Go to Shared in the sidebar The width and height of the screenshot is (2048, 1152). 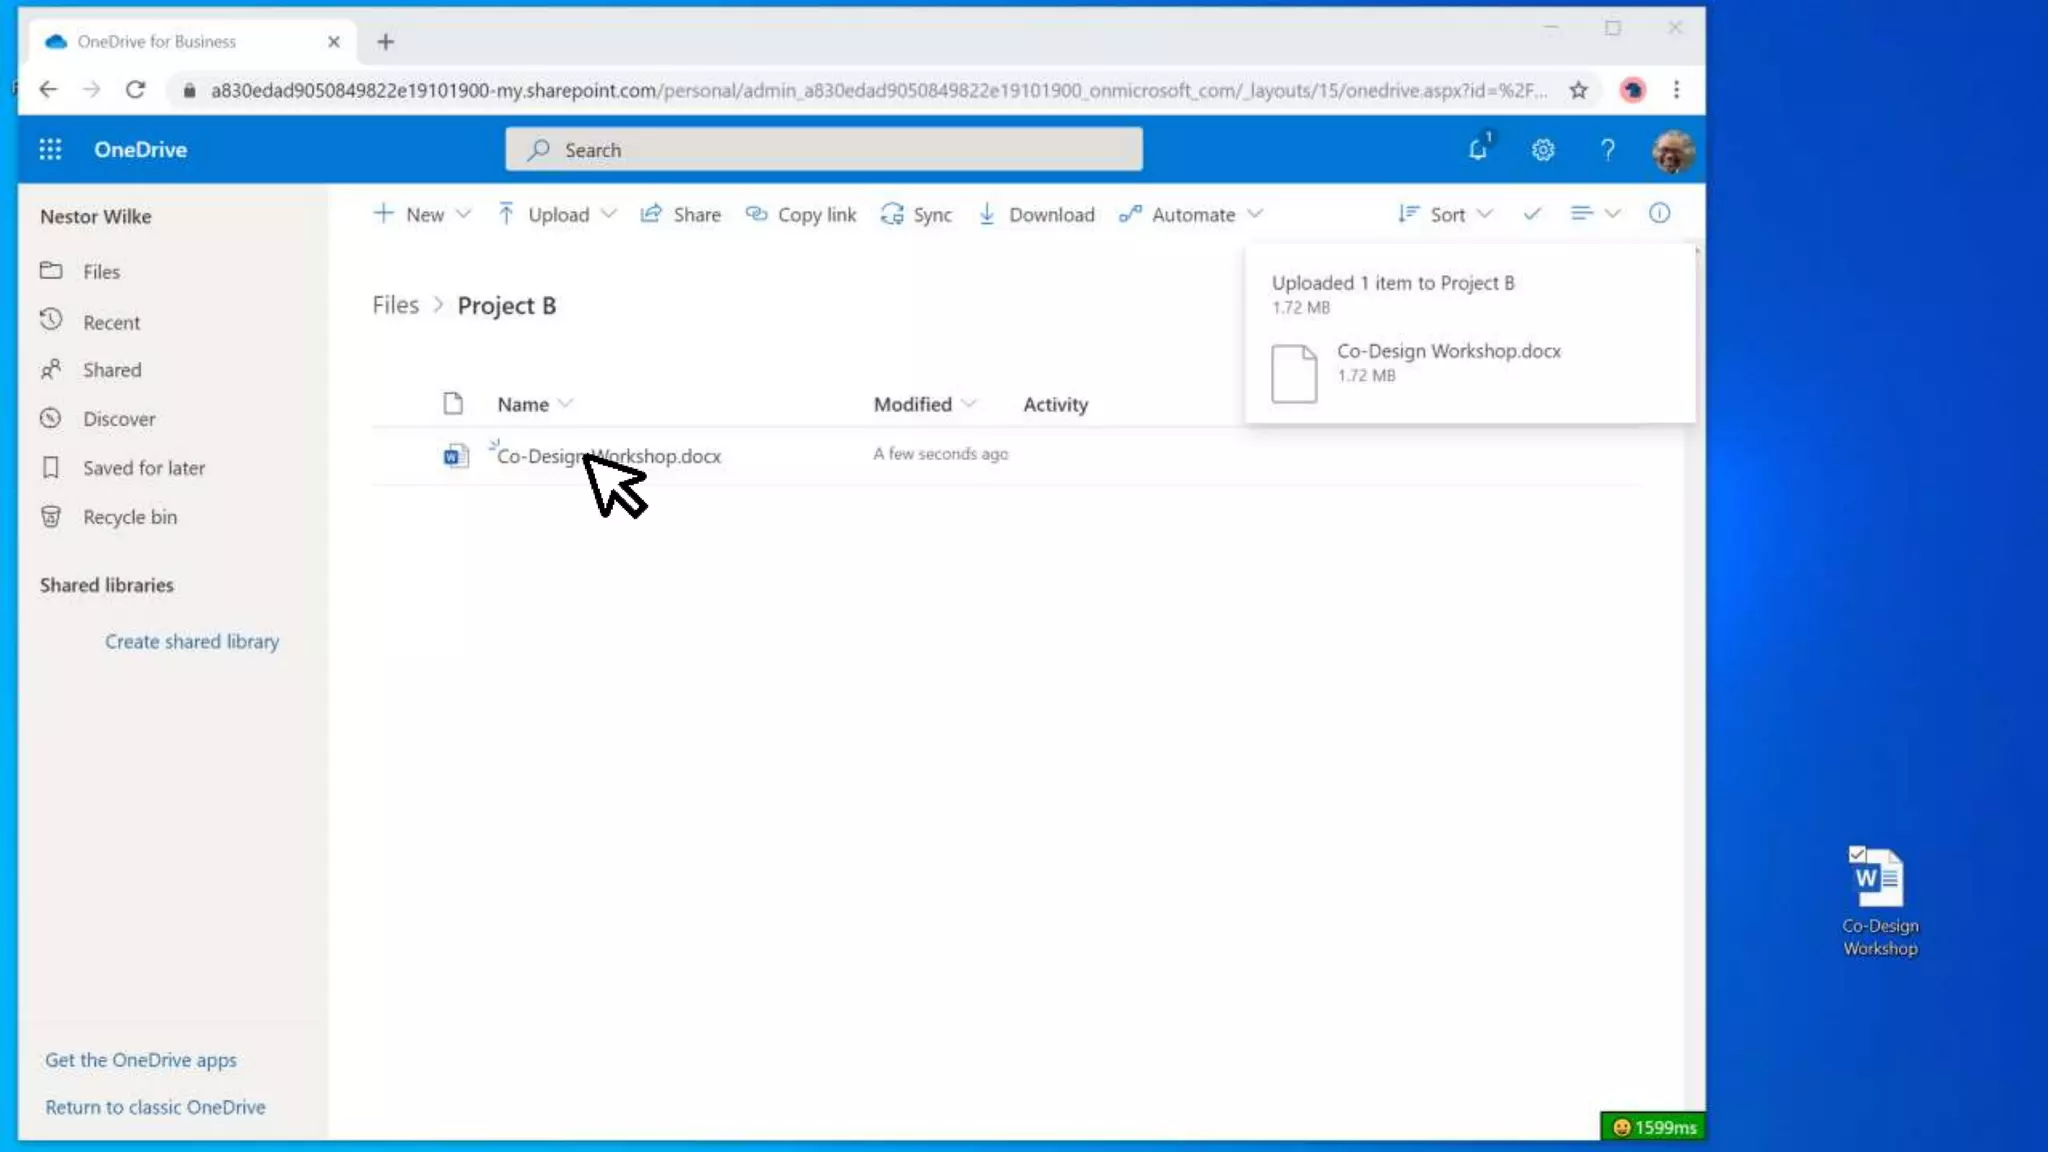click(x=112, y=370)
